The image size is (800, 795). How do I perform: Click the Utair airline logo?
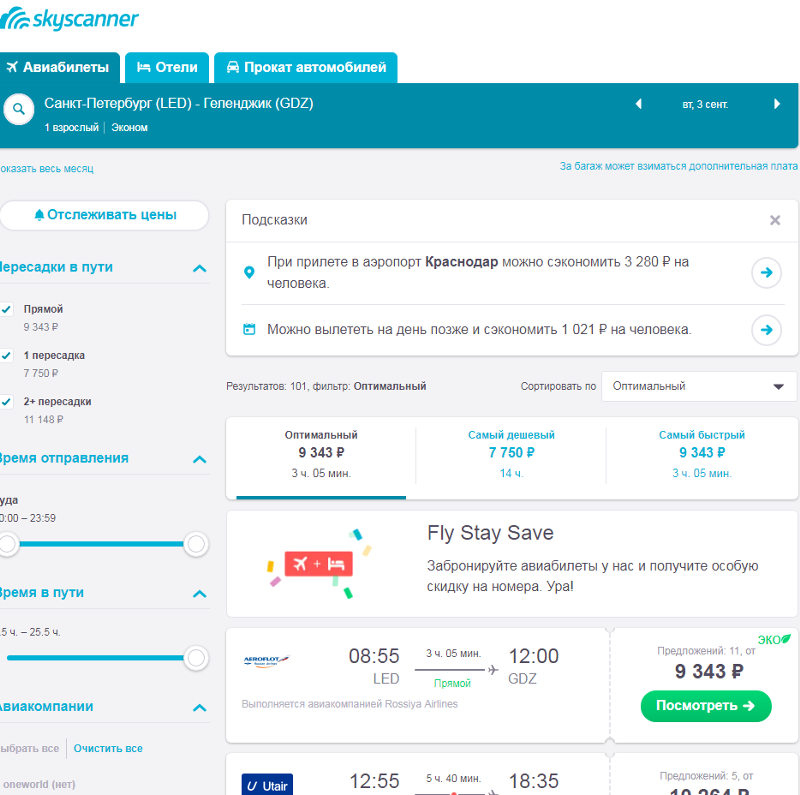[267, 785]
